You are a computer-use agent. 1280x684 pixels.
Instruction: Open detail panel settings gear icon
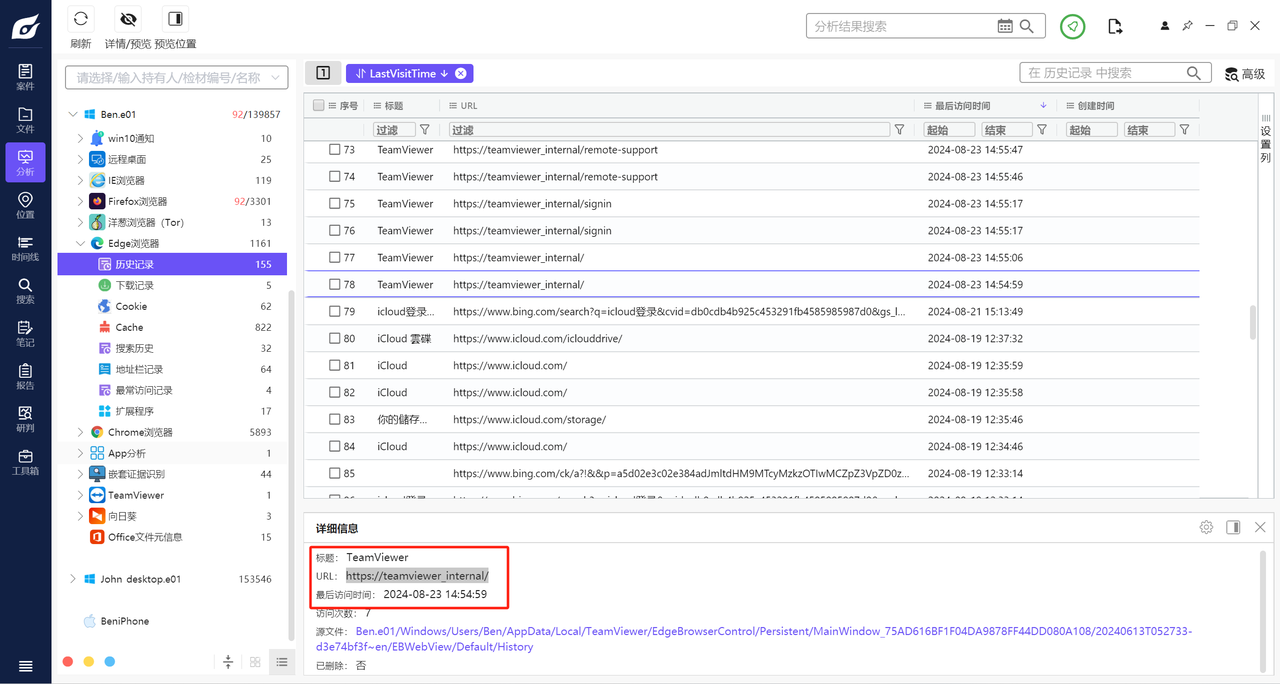pyautogui.click(x=1206, y=527)
